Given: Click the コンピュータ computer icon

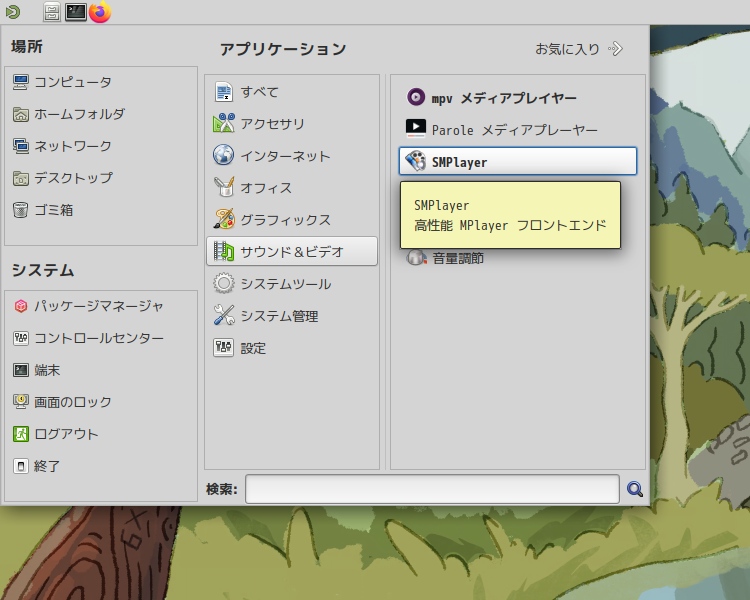Looking at the screenshot, I should 21,82.
